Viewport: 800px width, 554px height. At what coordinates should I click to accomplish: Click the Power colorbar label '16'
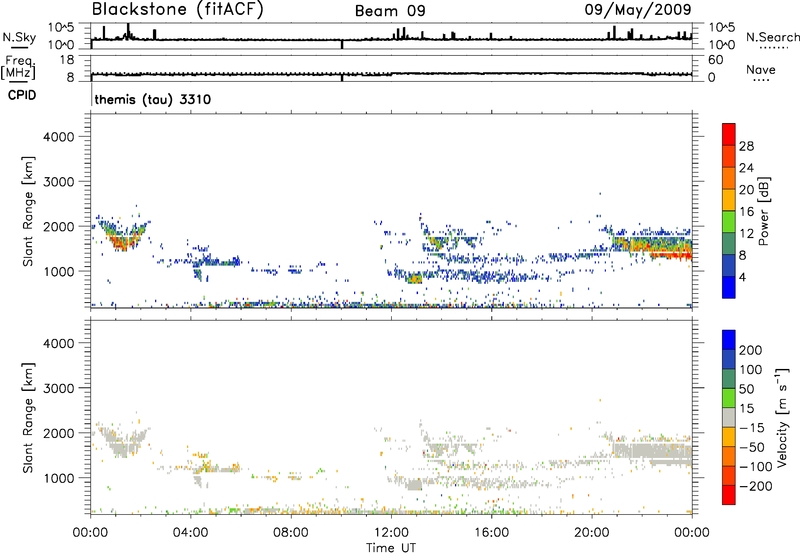coord(746,212)
